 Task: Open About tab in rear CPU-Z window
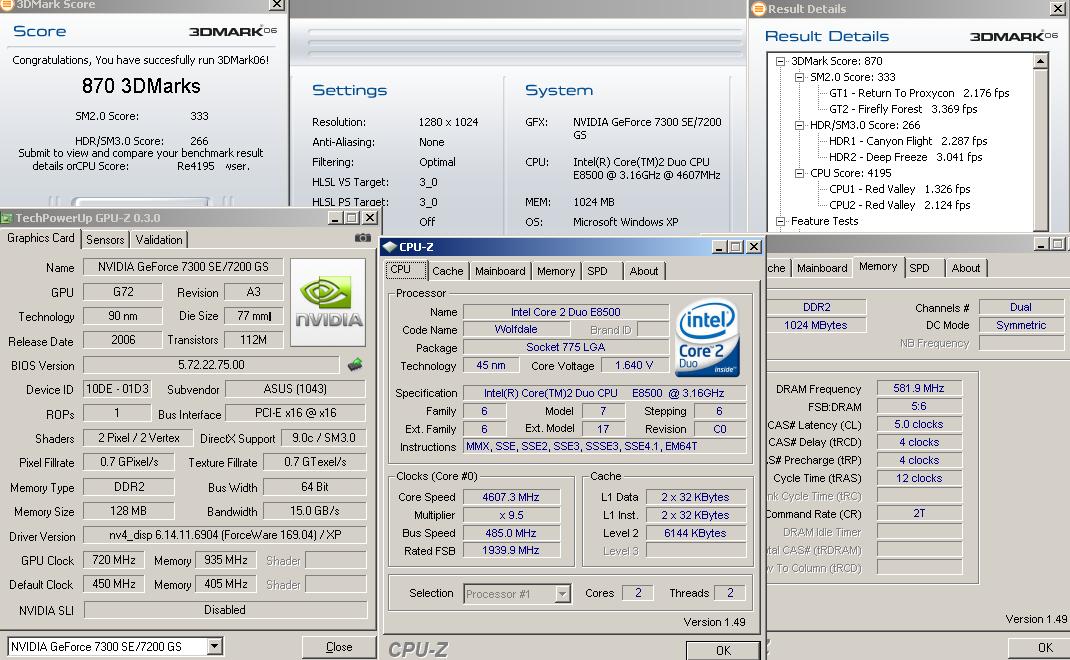(x=966, y=268)
